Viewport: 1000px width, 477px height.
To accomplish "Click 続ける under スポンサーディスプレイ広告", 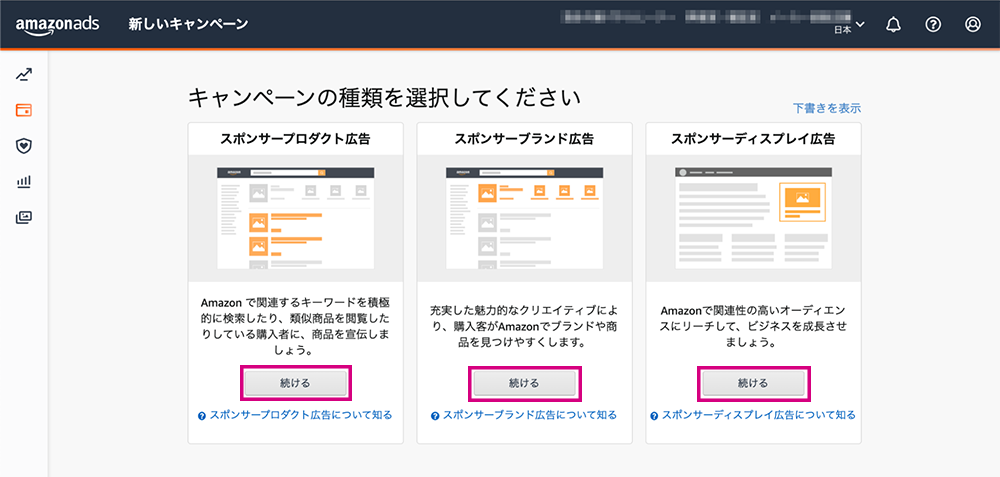I will click(753, 383).
